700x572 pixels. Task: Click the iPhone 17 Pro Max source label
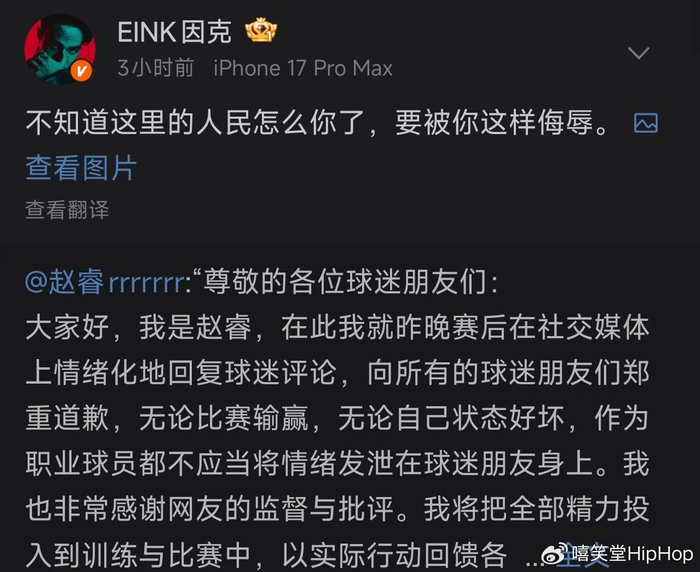pos(302,68)
